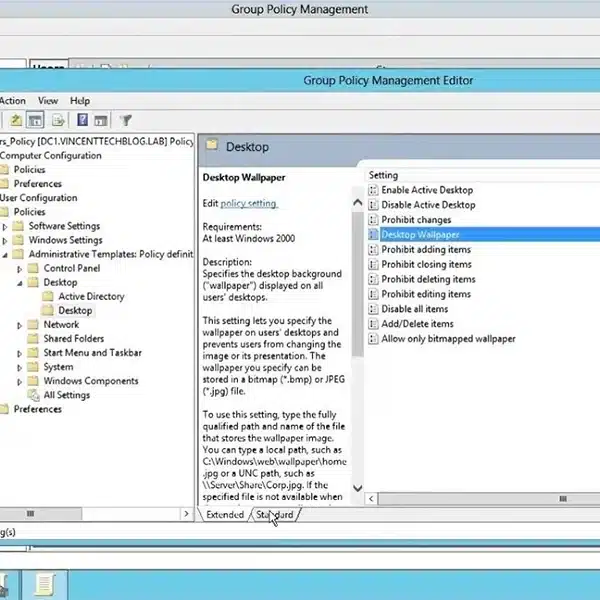600x600 pixels.
Task: Select the Prohibit changes setting
Action: click(x=416, y=220)
